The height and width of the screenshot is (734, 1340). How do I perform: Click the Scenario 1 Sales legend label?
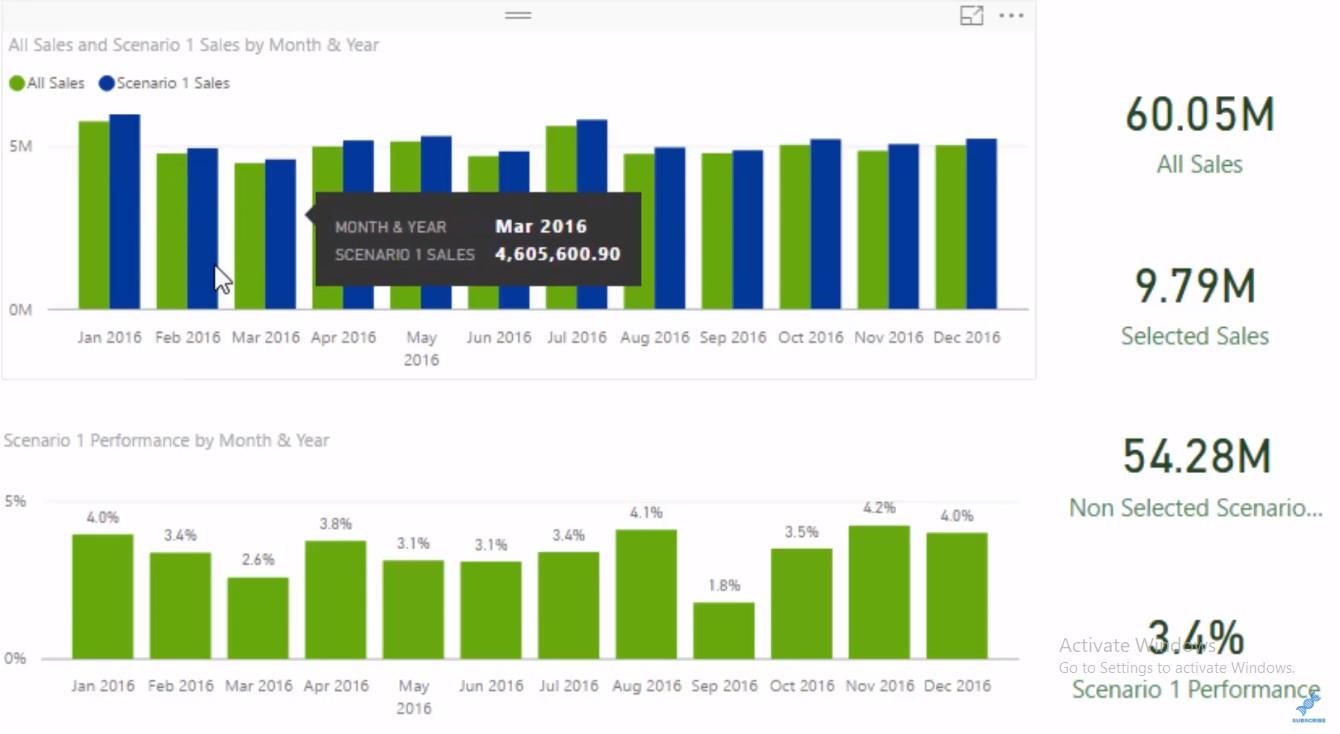173,84
